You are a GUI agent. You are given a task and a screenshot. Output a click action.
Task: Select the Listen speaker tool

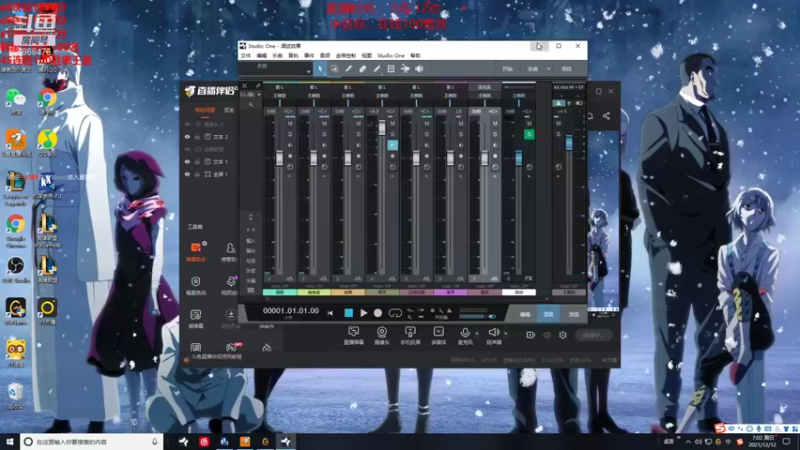419,69
